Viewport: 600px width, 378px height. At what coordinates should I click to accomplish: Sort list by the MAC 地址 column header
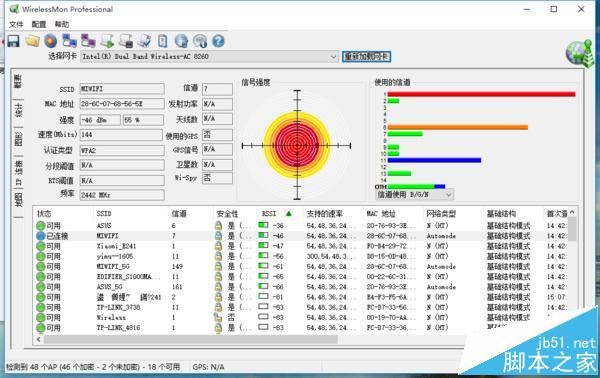pyautogui.click(x=381, y=213)
